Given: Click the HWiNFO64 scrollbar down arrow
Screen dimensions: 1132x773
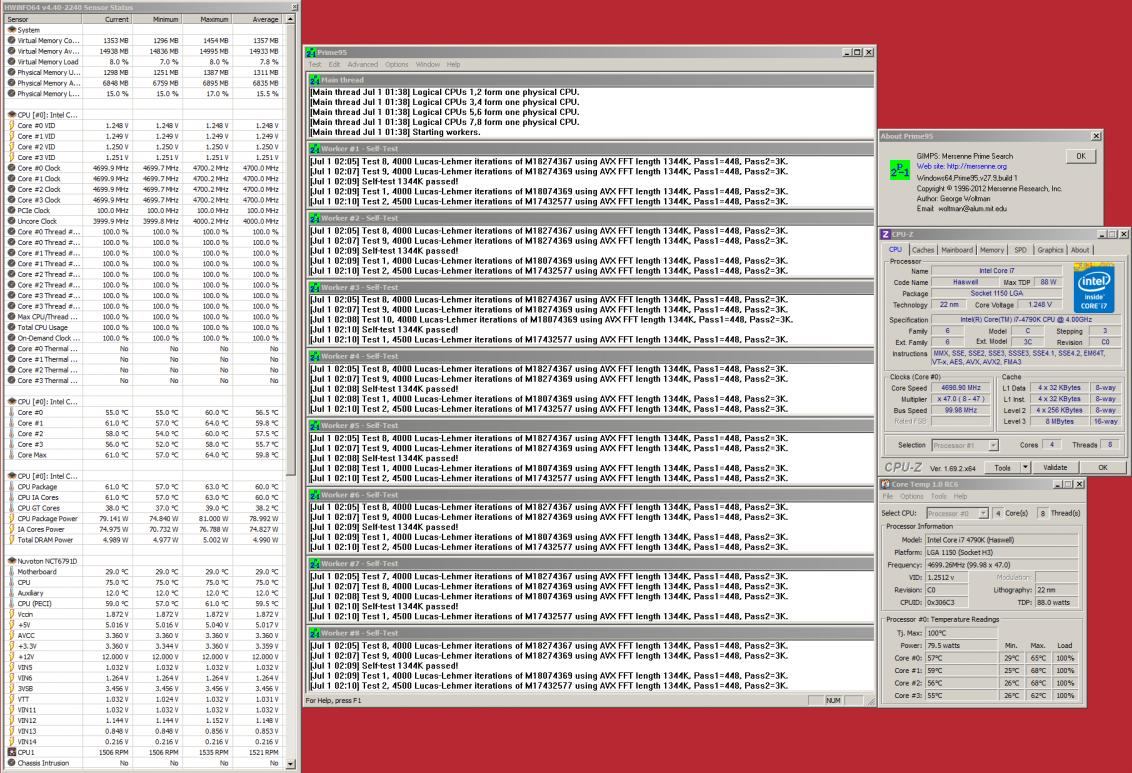Looking at the screenshot, I should point(291,764).
